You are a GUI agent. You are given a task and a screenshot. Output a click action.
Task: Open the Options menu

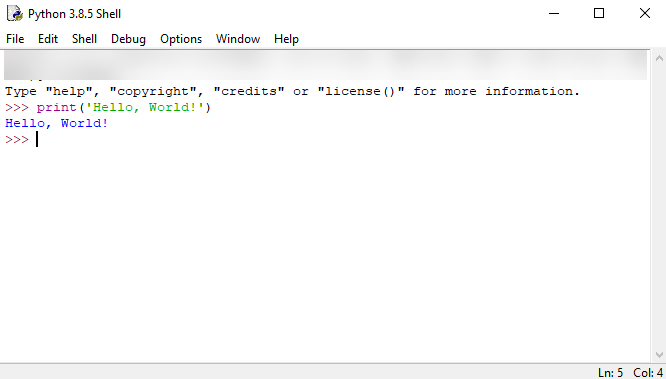[x=181, y=39]
